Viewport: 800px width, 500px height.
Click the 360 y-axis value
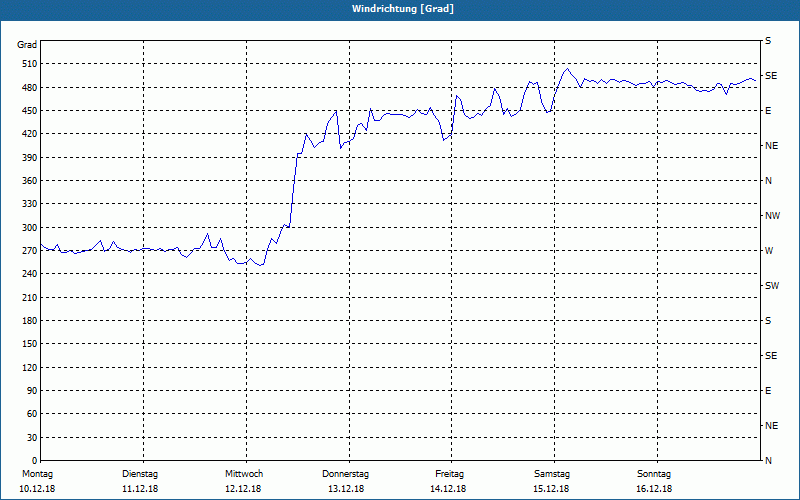coord(30,181)
